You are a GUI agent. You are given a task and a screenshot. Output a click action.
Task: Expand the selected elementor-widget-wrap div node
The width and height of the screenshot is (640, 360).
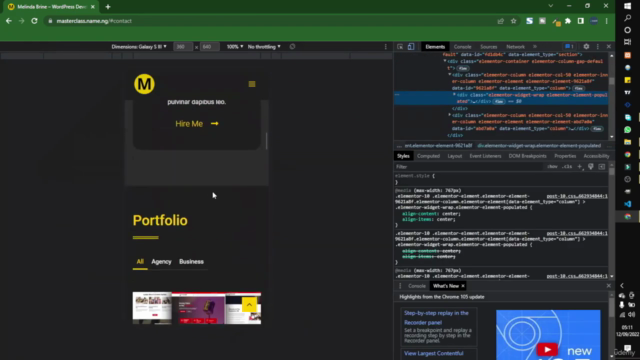click(x=454, y=95)
